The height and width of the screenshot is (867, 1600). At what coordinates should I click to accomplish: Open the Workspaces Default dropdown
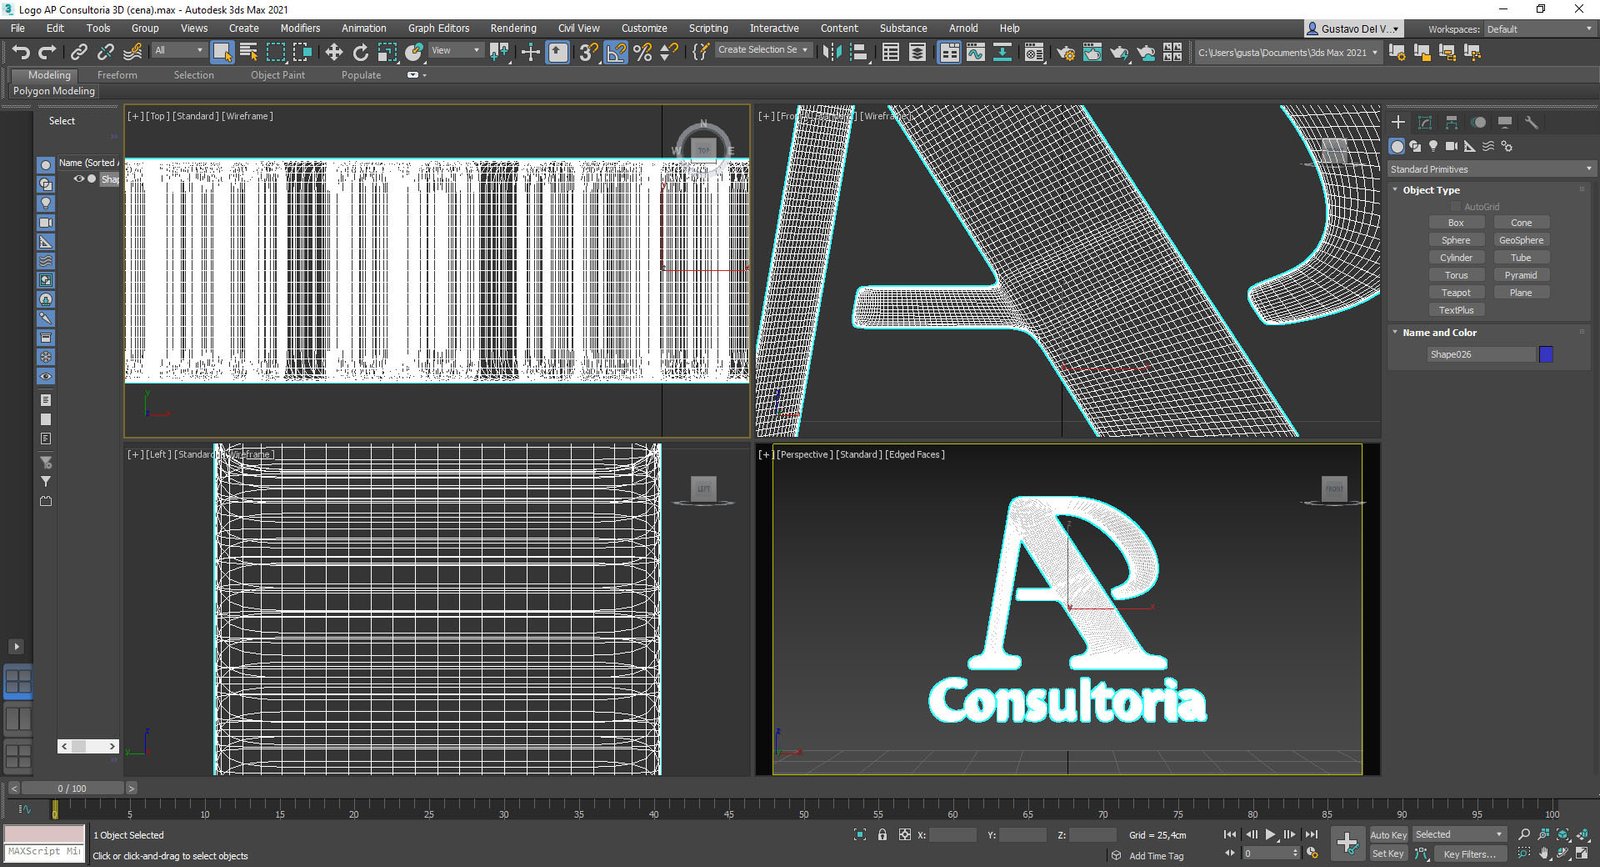pos(1540,29)
